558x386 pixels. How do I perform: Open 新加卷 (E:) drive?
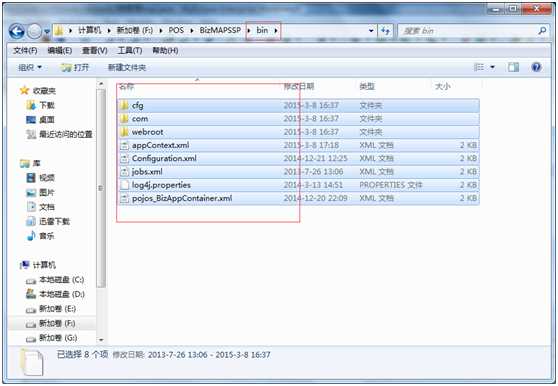click(x=57, y=309)
